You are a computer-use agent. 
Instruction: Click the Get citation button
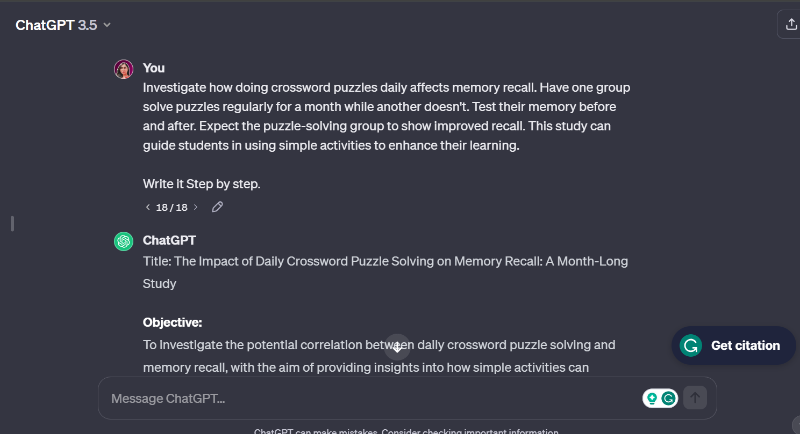[x=733, y=345]
